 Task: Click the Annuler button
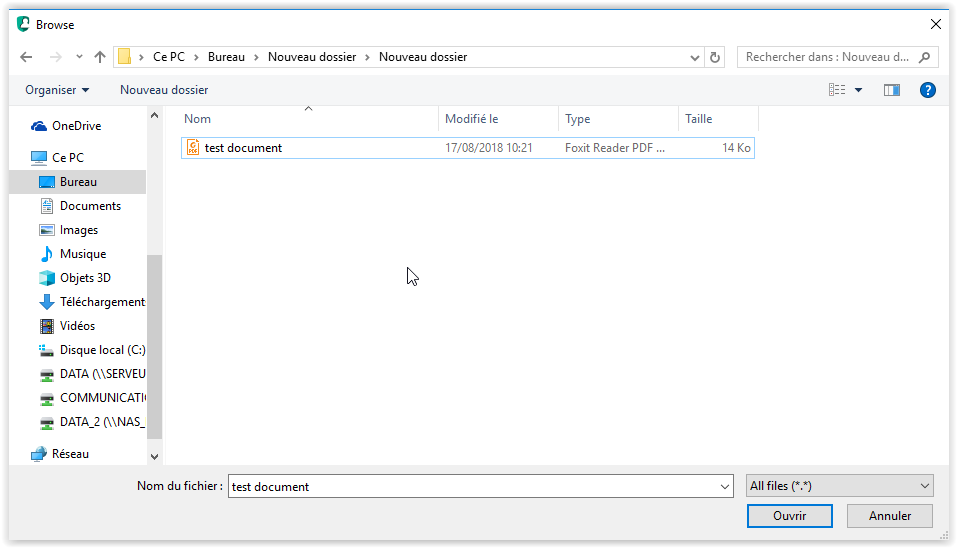(889, 516)
